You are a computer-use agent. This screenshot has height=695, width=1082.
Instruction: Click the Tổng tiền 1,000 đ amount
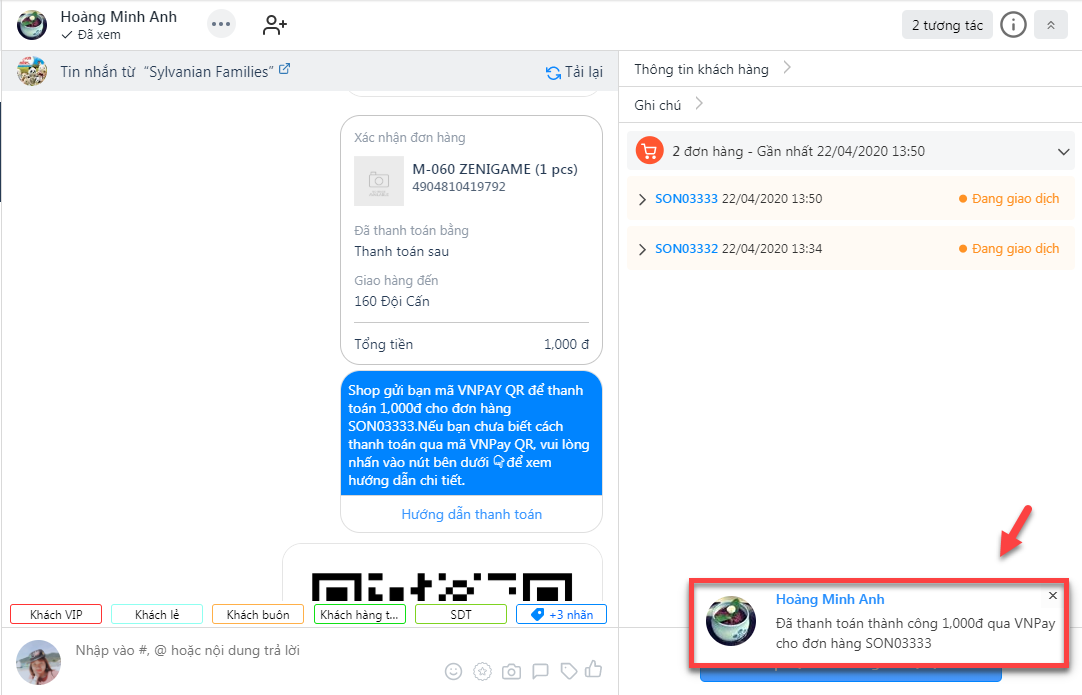point(566,344)
